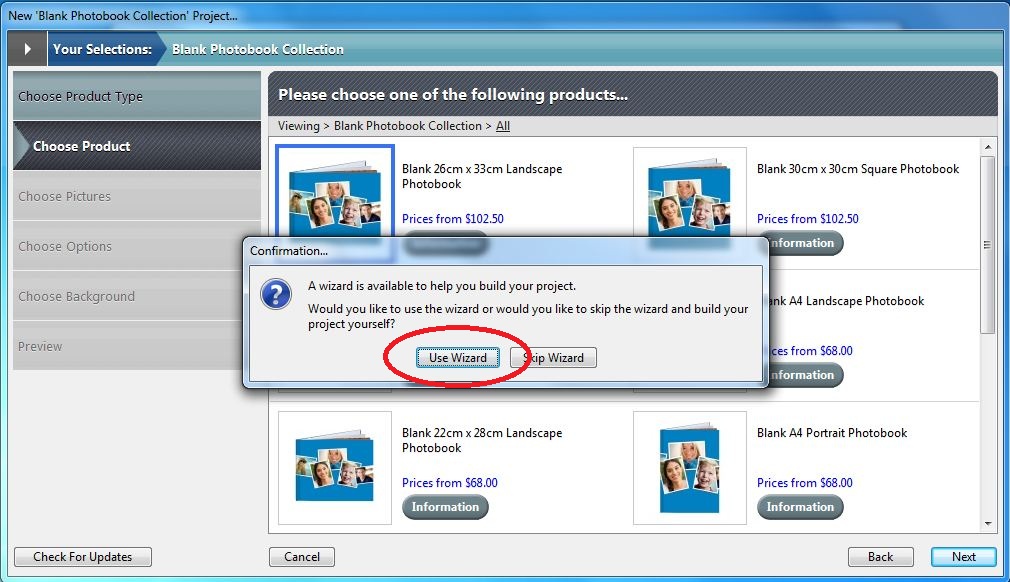Click the A4 Portrait Photobook price text
This screenshot has width=1010, height=582.
pyautogui.click(x=805, y=483)
